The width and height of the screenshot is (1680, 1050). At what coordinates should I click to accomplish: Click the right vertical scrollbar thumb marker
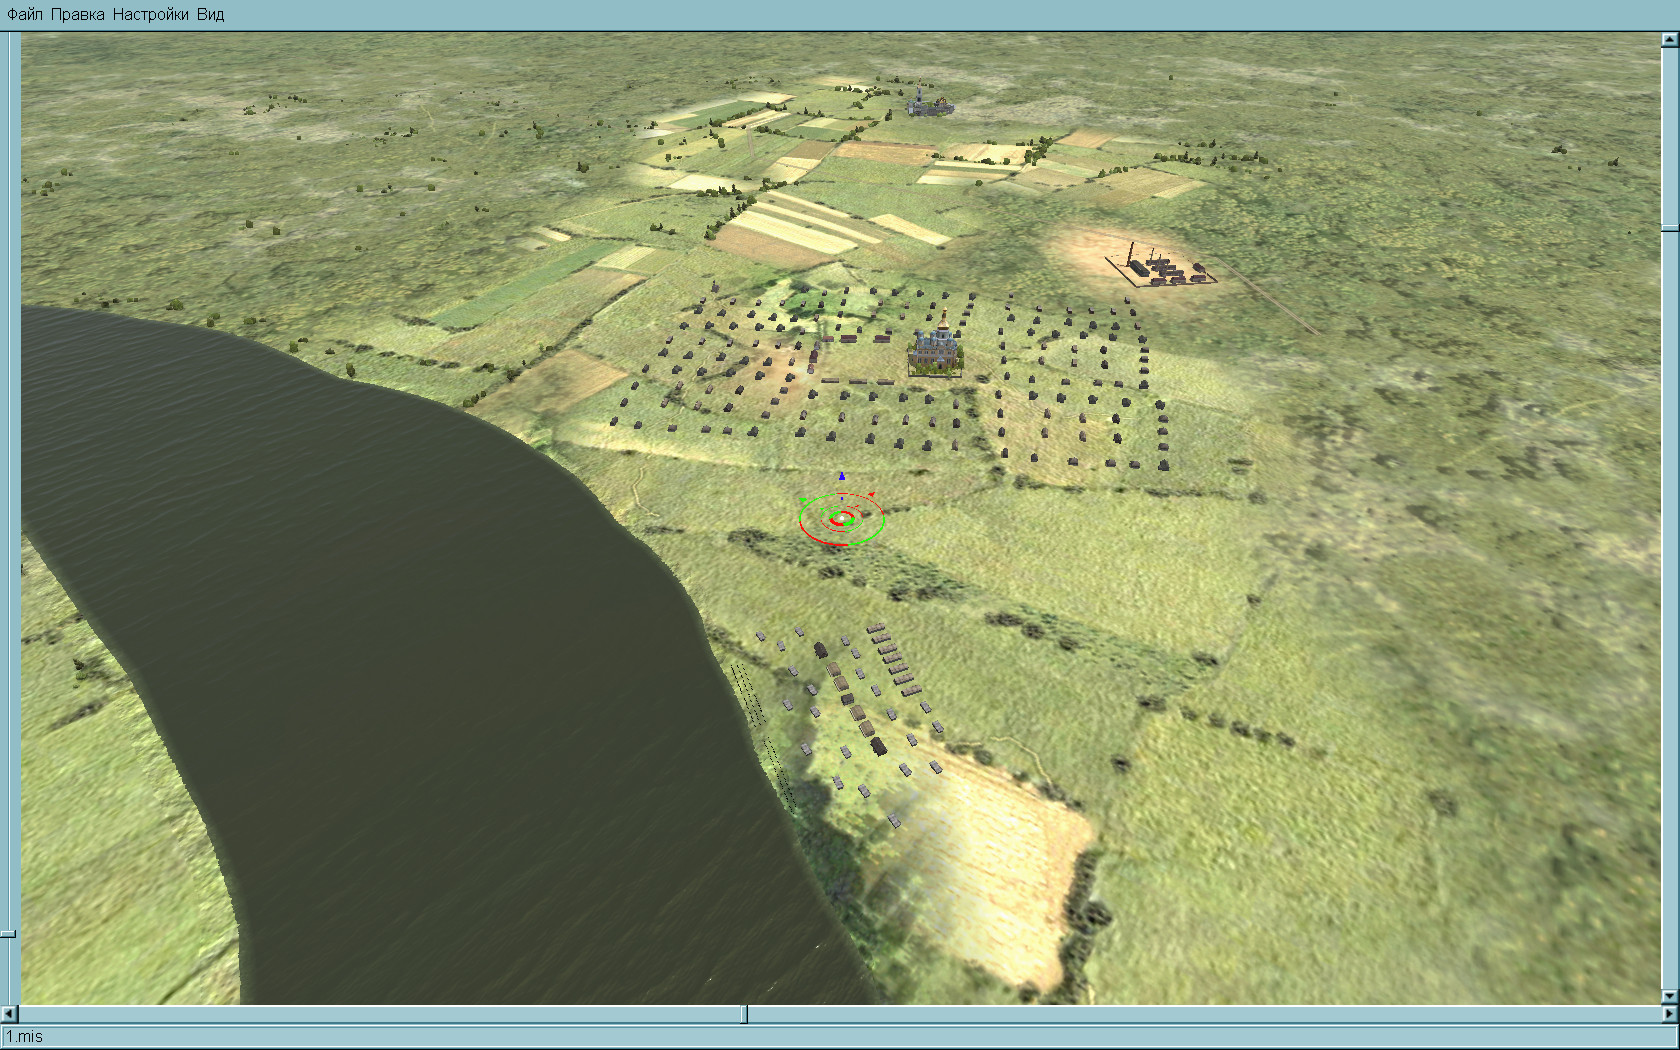click(1670, 230)
